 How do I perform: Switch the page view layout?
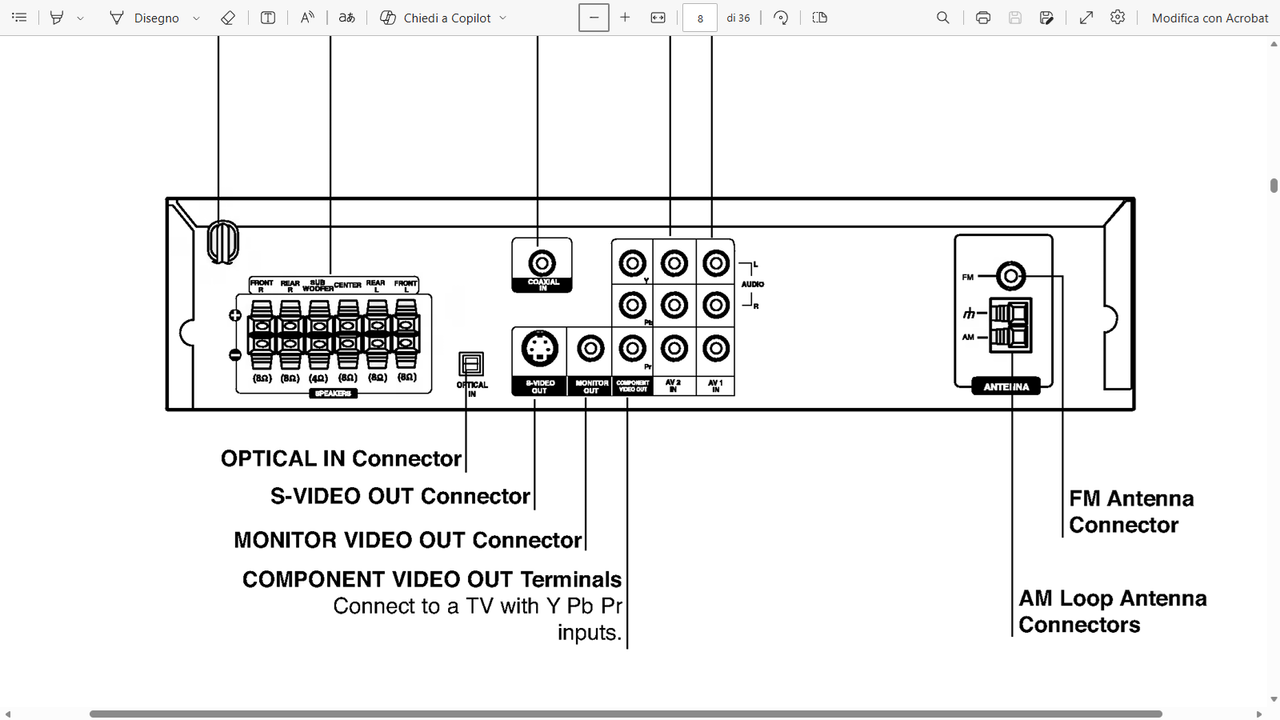coord(820,18)
